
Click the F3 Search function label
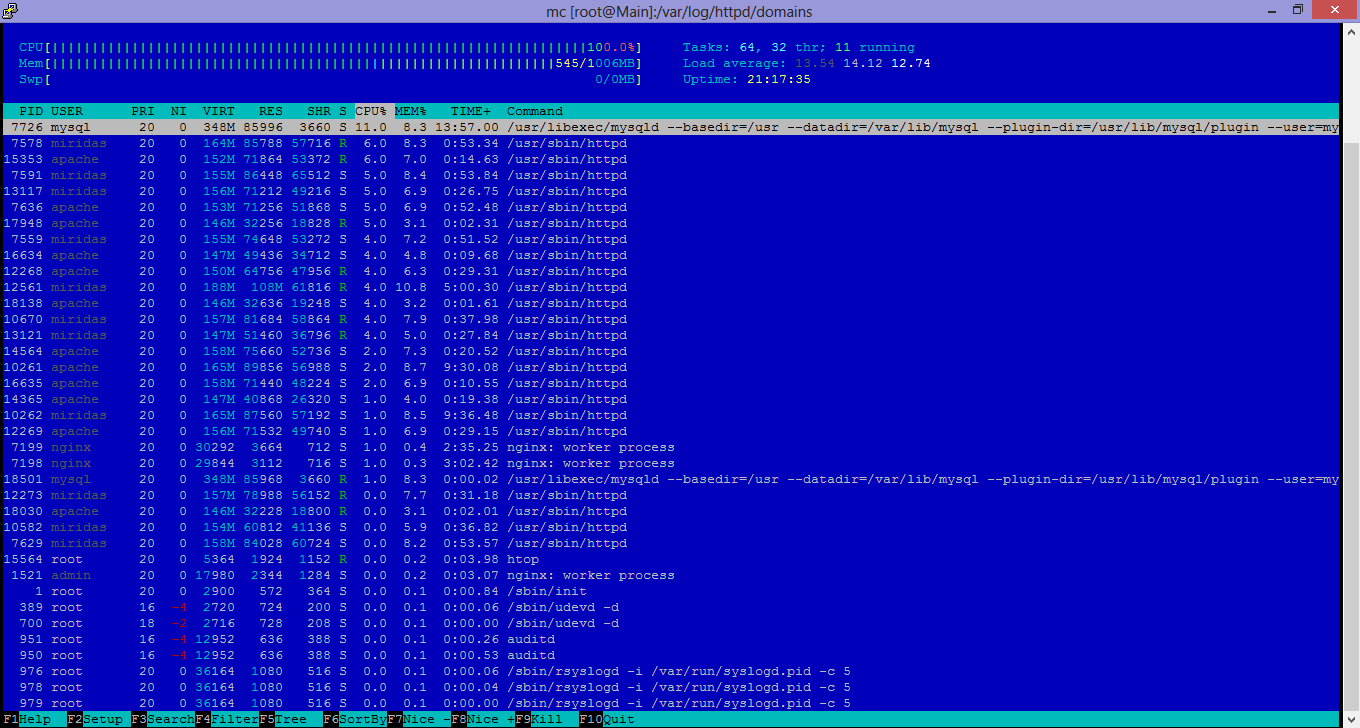[163, 719]
